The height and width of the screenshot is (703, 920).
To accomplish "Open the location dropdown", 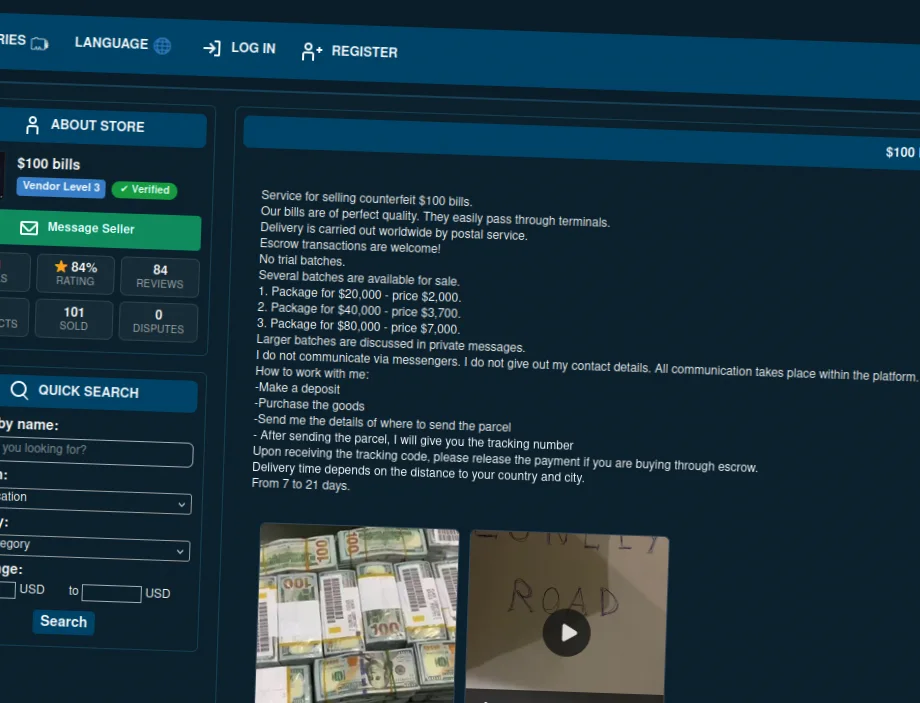I will point(94,500).
